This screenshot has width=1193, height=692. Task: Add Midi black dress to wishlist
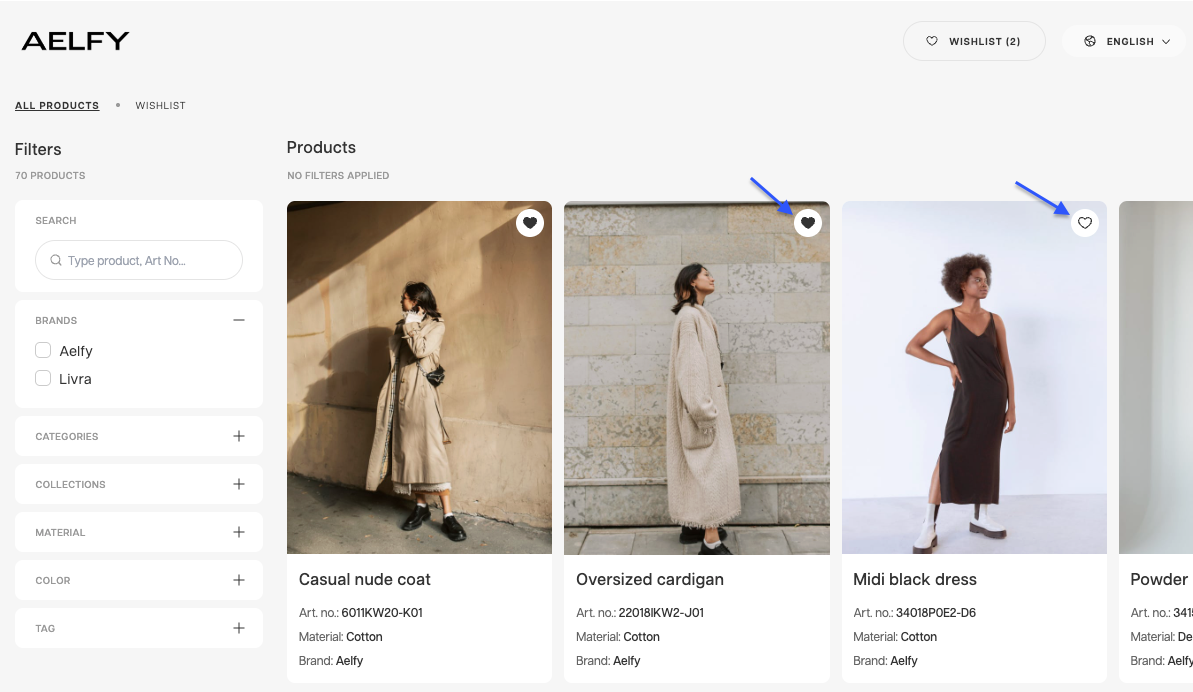(1085, 223)
